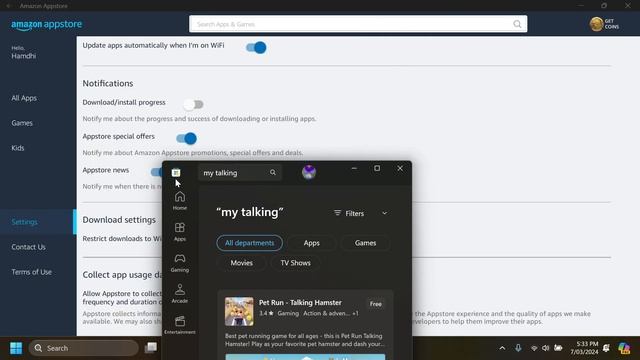Click the Download settings heading

119,220
